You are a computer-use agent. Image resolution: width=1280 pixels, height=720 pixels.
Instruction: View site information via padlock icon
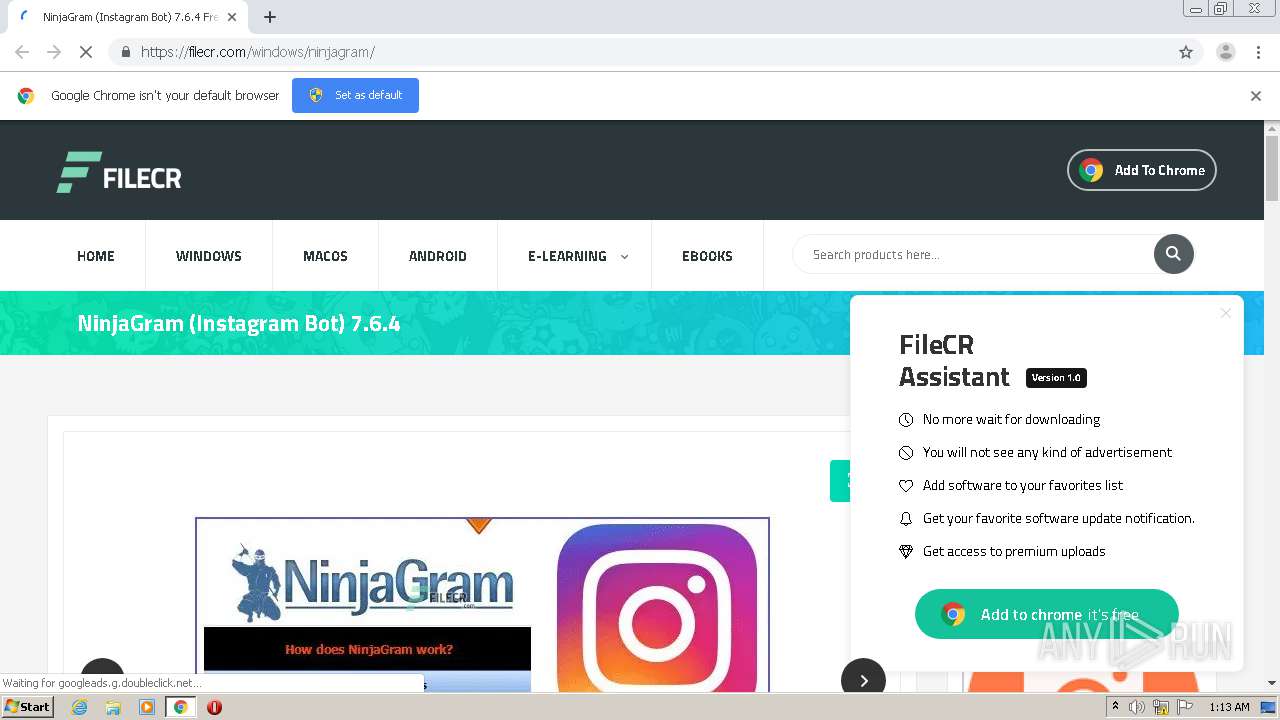click(x=125, y=52)
